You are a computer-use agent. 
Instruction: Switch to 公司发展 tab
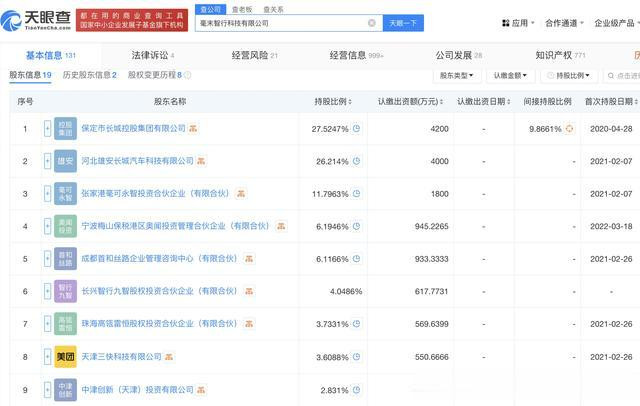pos(458,55)
